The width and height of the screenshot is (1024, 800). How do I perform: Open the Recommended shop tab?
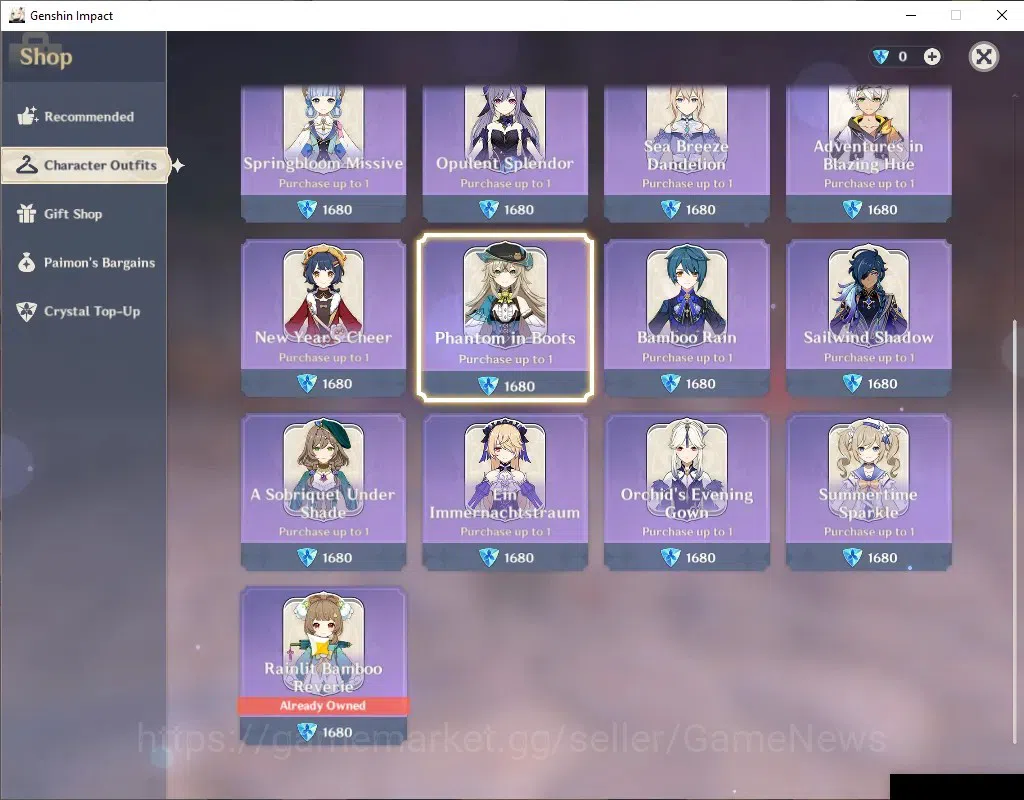coord(84,116)
